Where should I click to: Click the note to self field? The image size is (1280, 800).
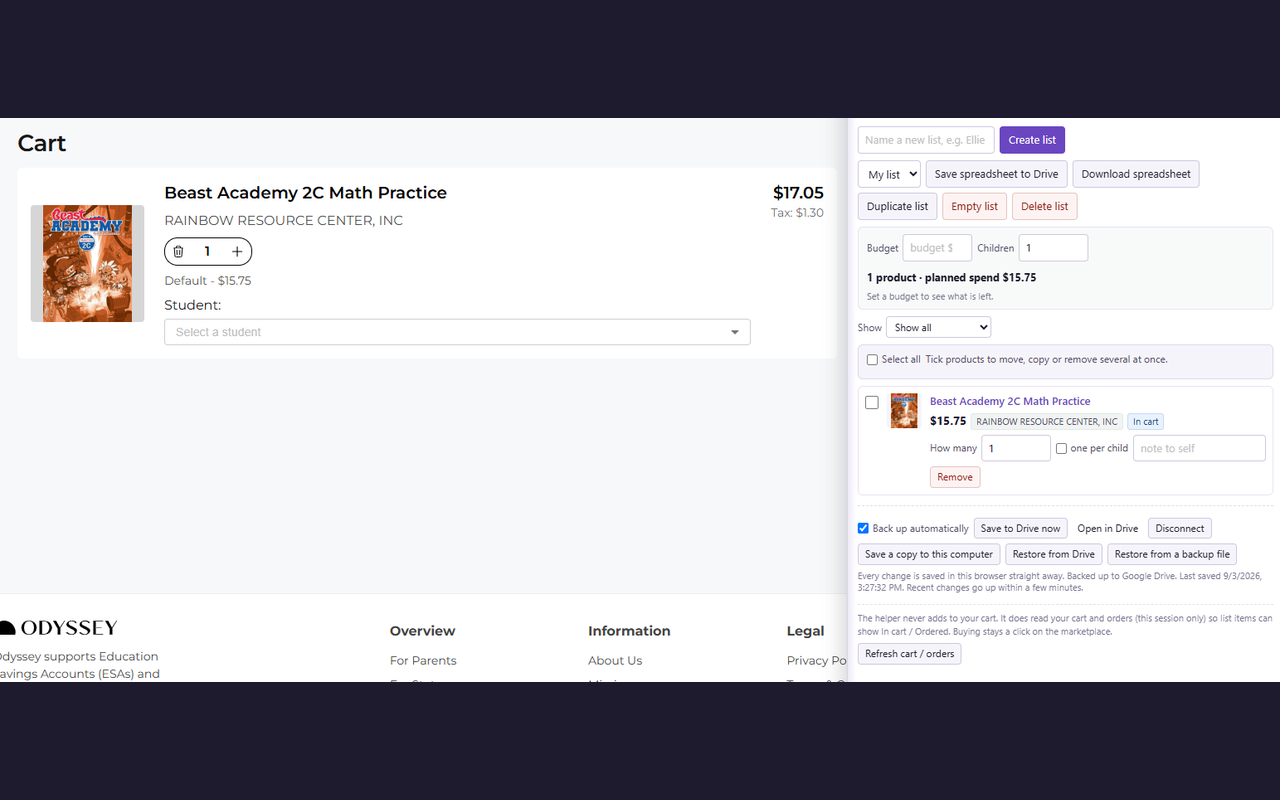click(x=1199, y=448)
